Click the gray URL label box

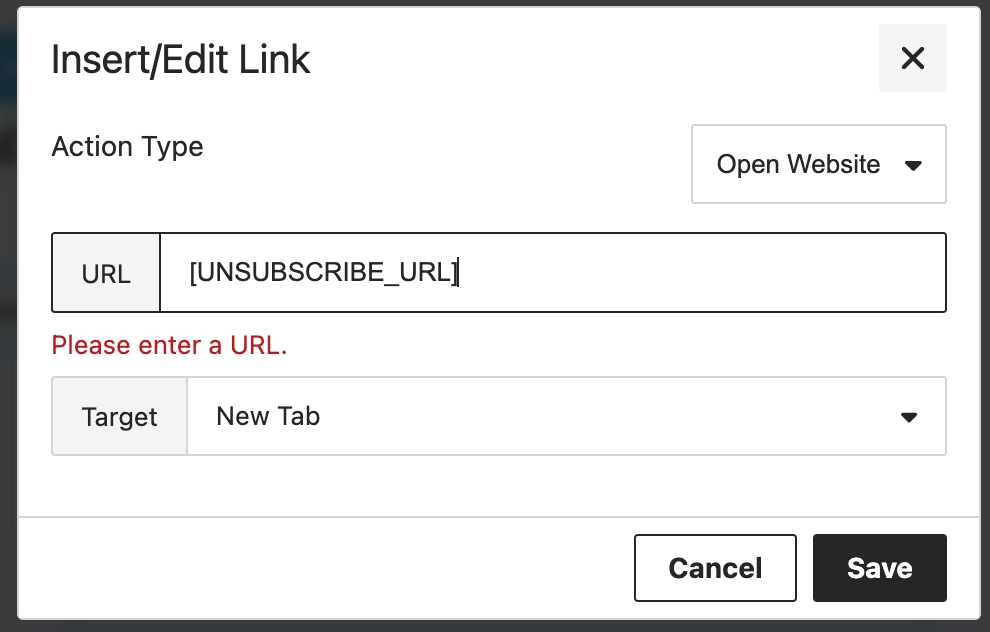106,273
